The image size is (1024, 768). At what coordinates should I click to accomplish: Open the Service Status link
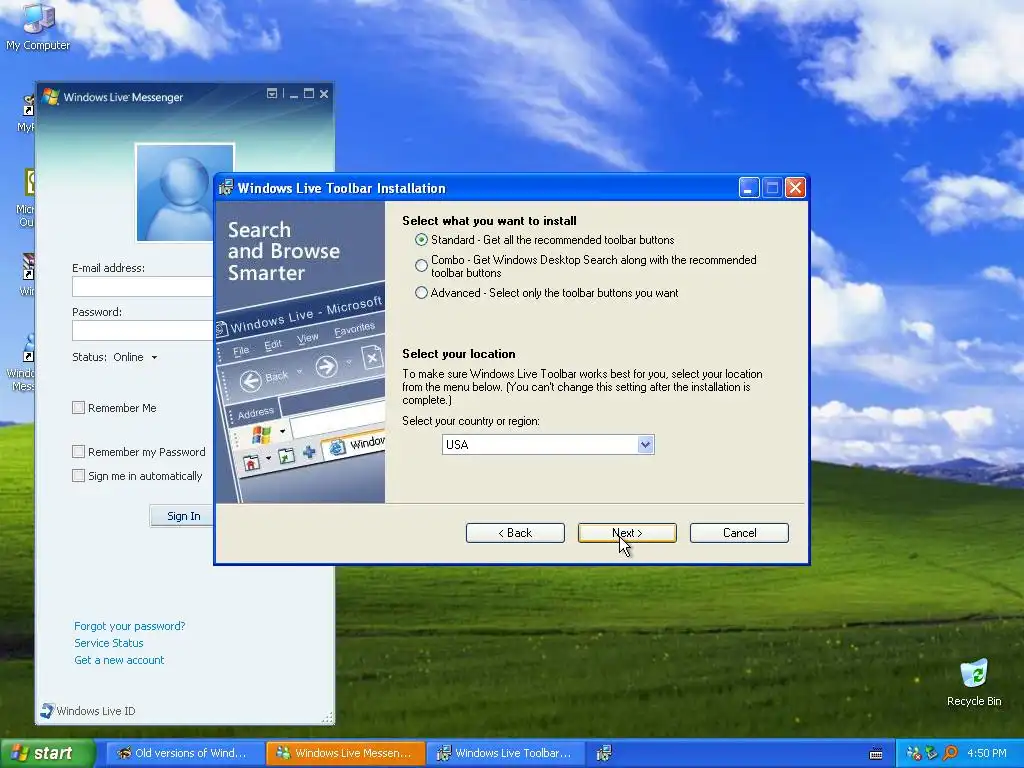coord(108,643)
